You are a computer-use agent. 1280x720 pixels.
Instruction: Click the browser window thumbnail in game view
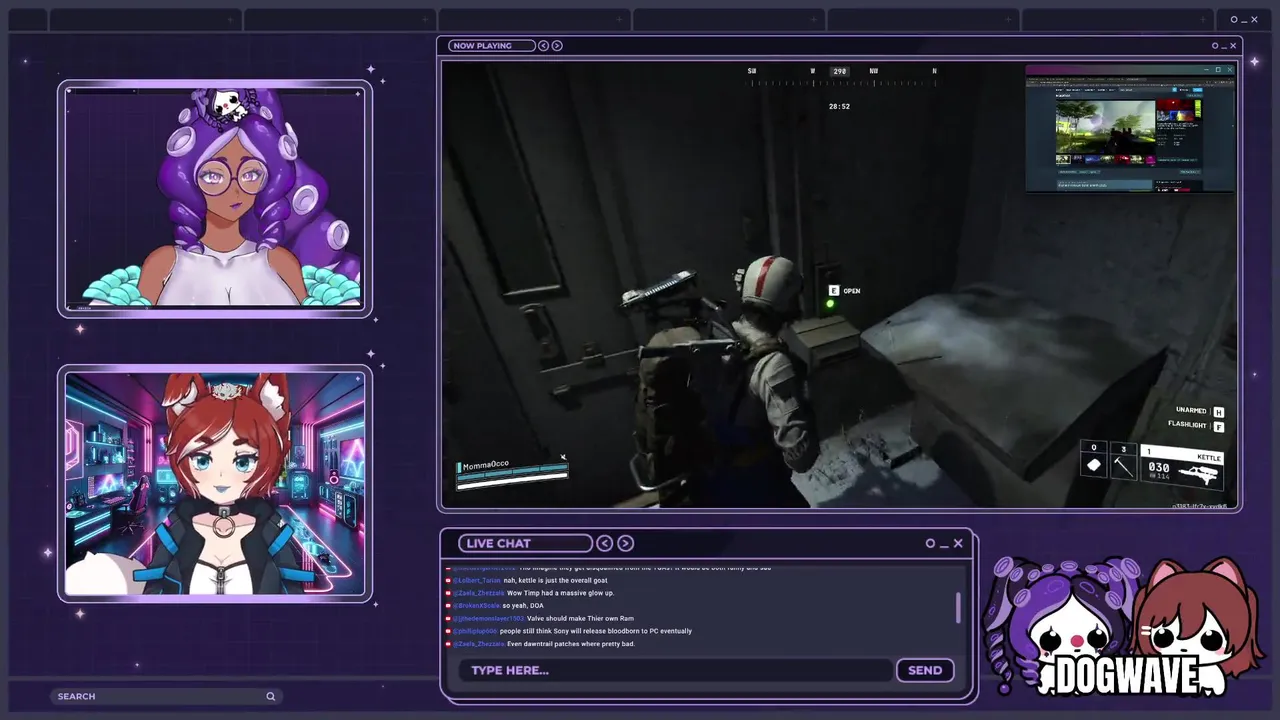pyautogui.click(x=1130, y=128)
